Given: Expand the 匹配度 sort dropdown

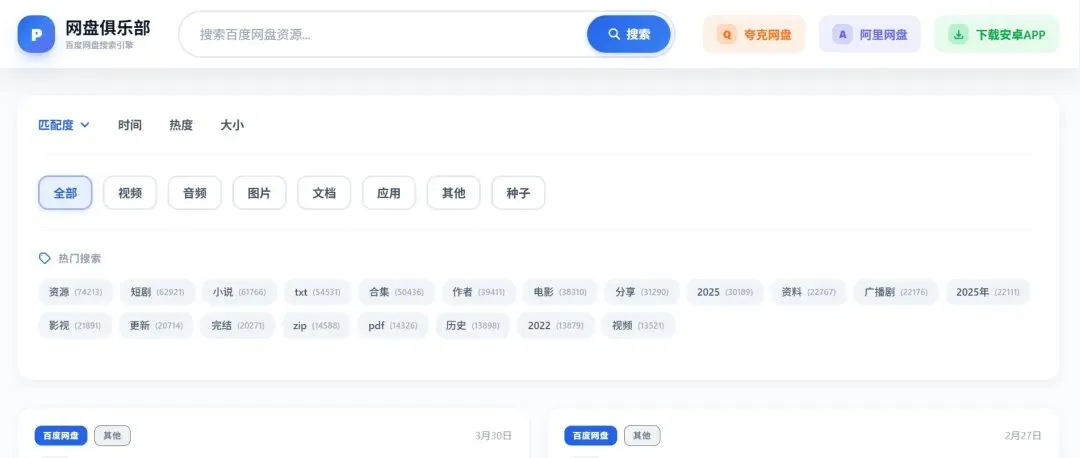Looking at the screenshot, I should [64, 125].
